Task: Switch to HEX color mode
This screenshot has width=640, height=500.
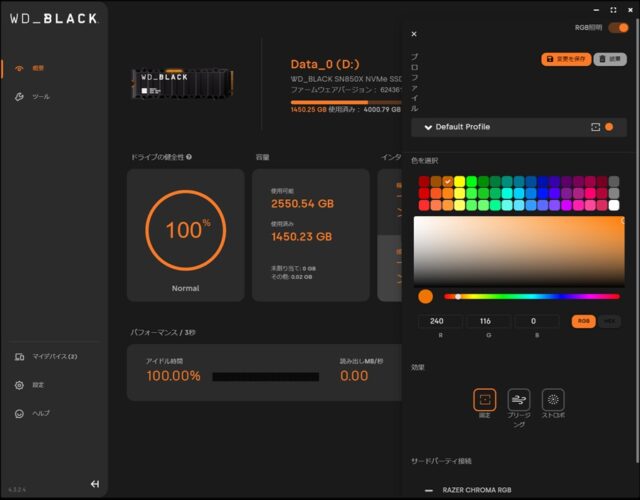Action: (609, 321)
